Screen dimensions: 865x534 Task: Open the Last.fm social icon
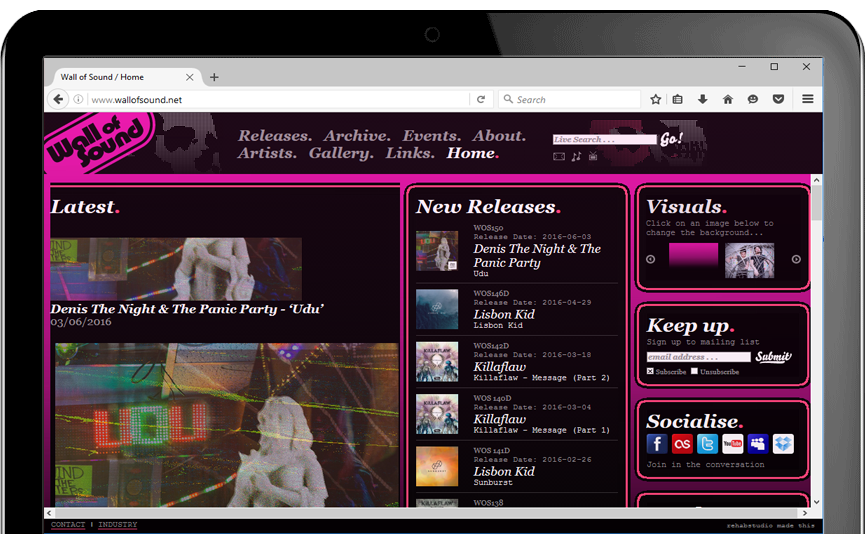pyautogui.click(x=682, y=444)
